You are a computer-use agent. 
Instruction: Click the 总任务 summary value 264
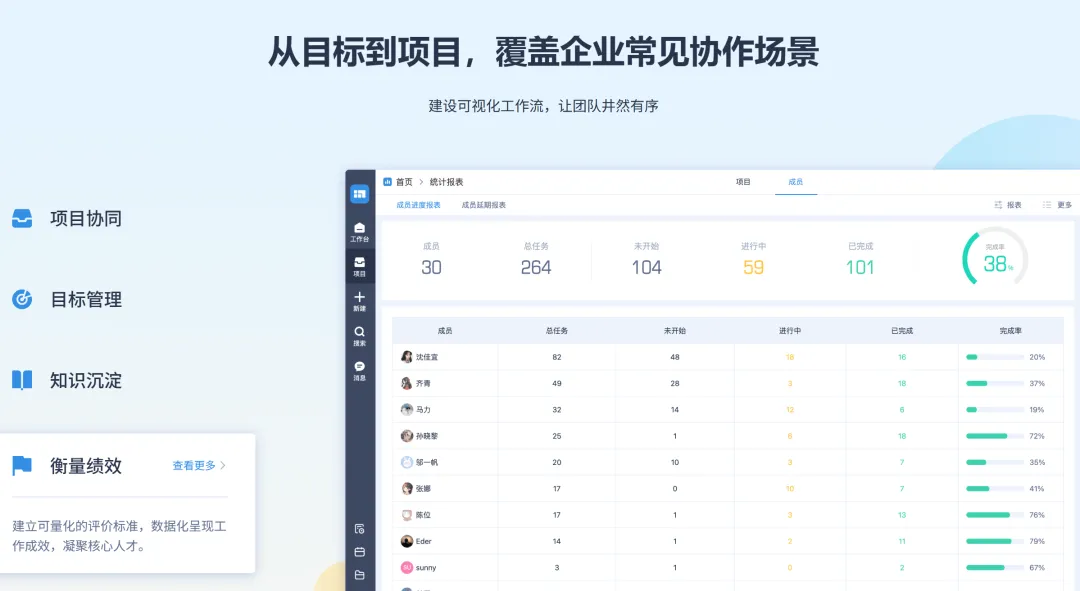pyautogui.click(x=536, y=267)
